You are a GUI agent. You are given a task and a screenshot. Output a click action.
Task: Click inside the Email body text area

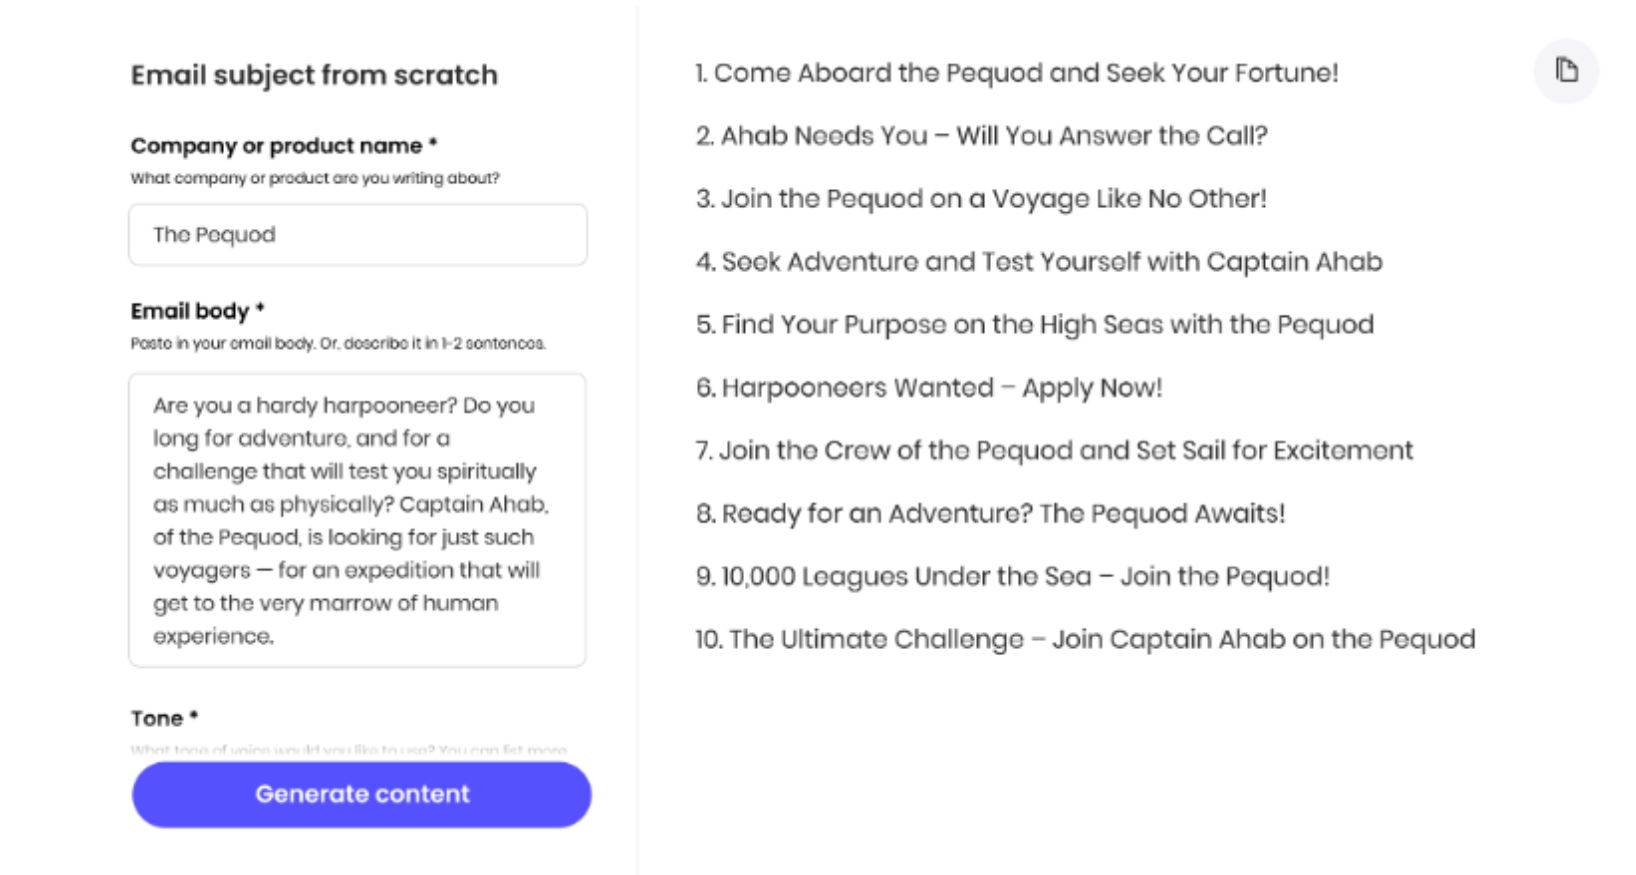point(357,515)
